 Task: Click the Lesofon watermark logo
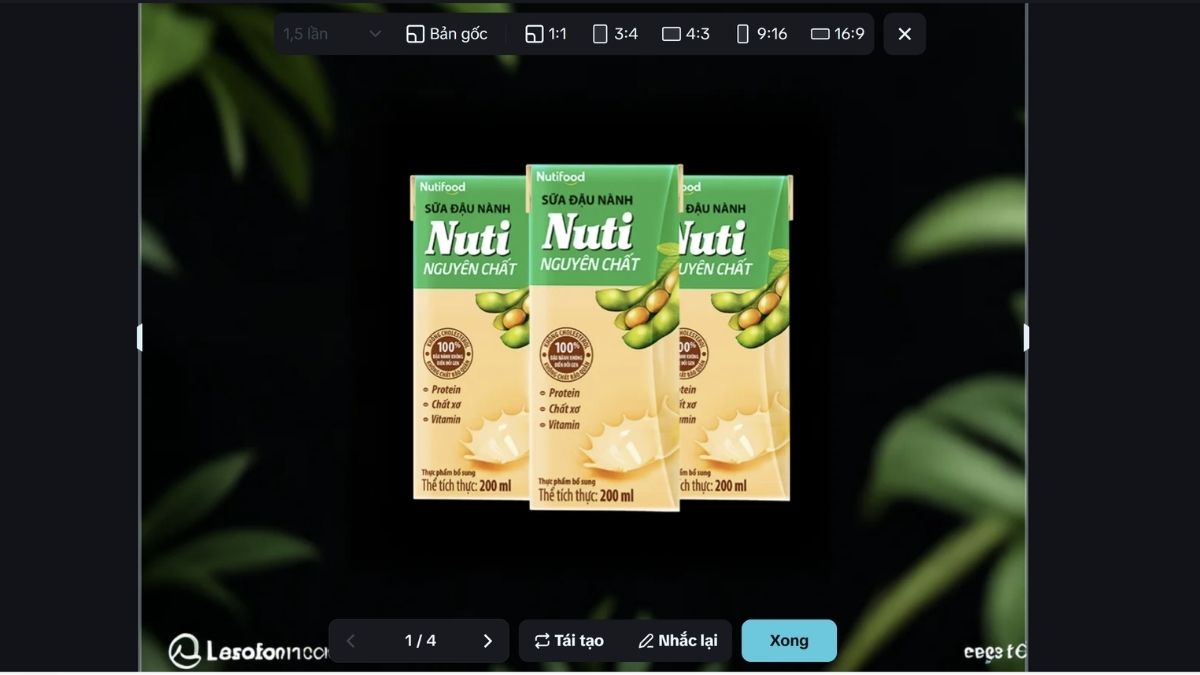248,651
